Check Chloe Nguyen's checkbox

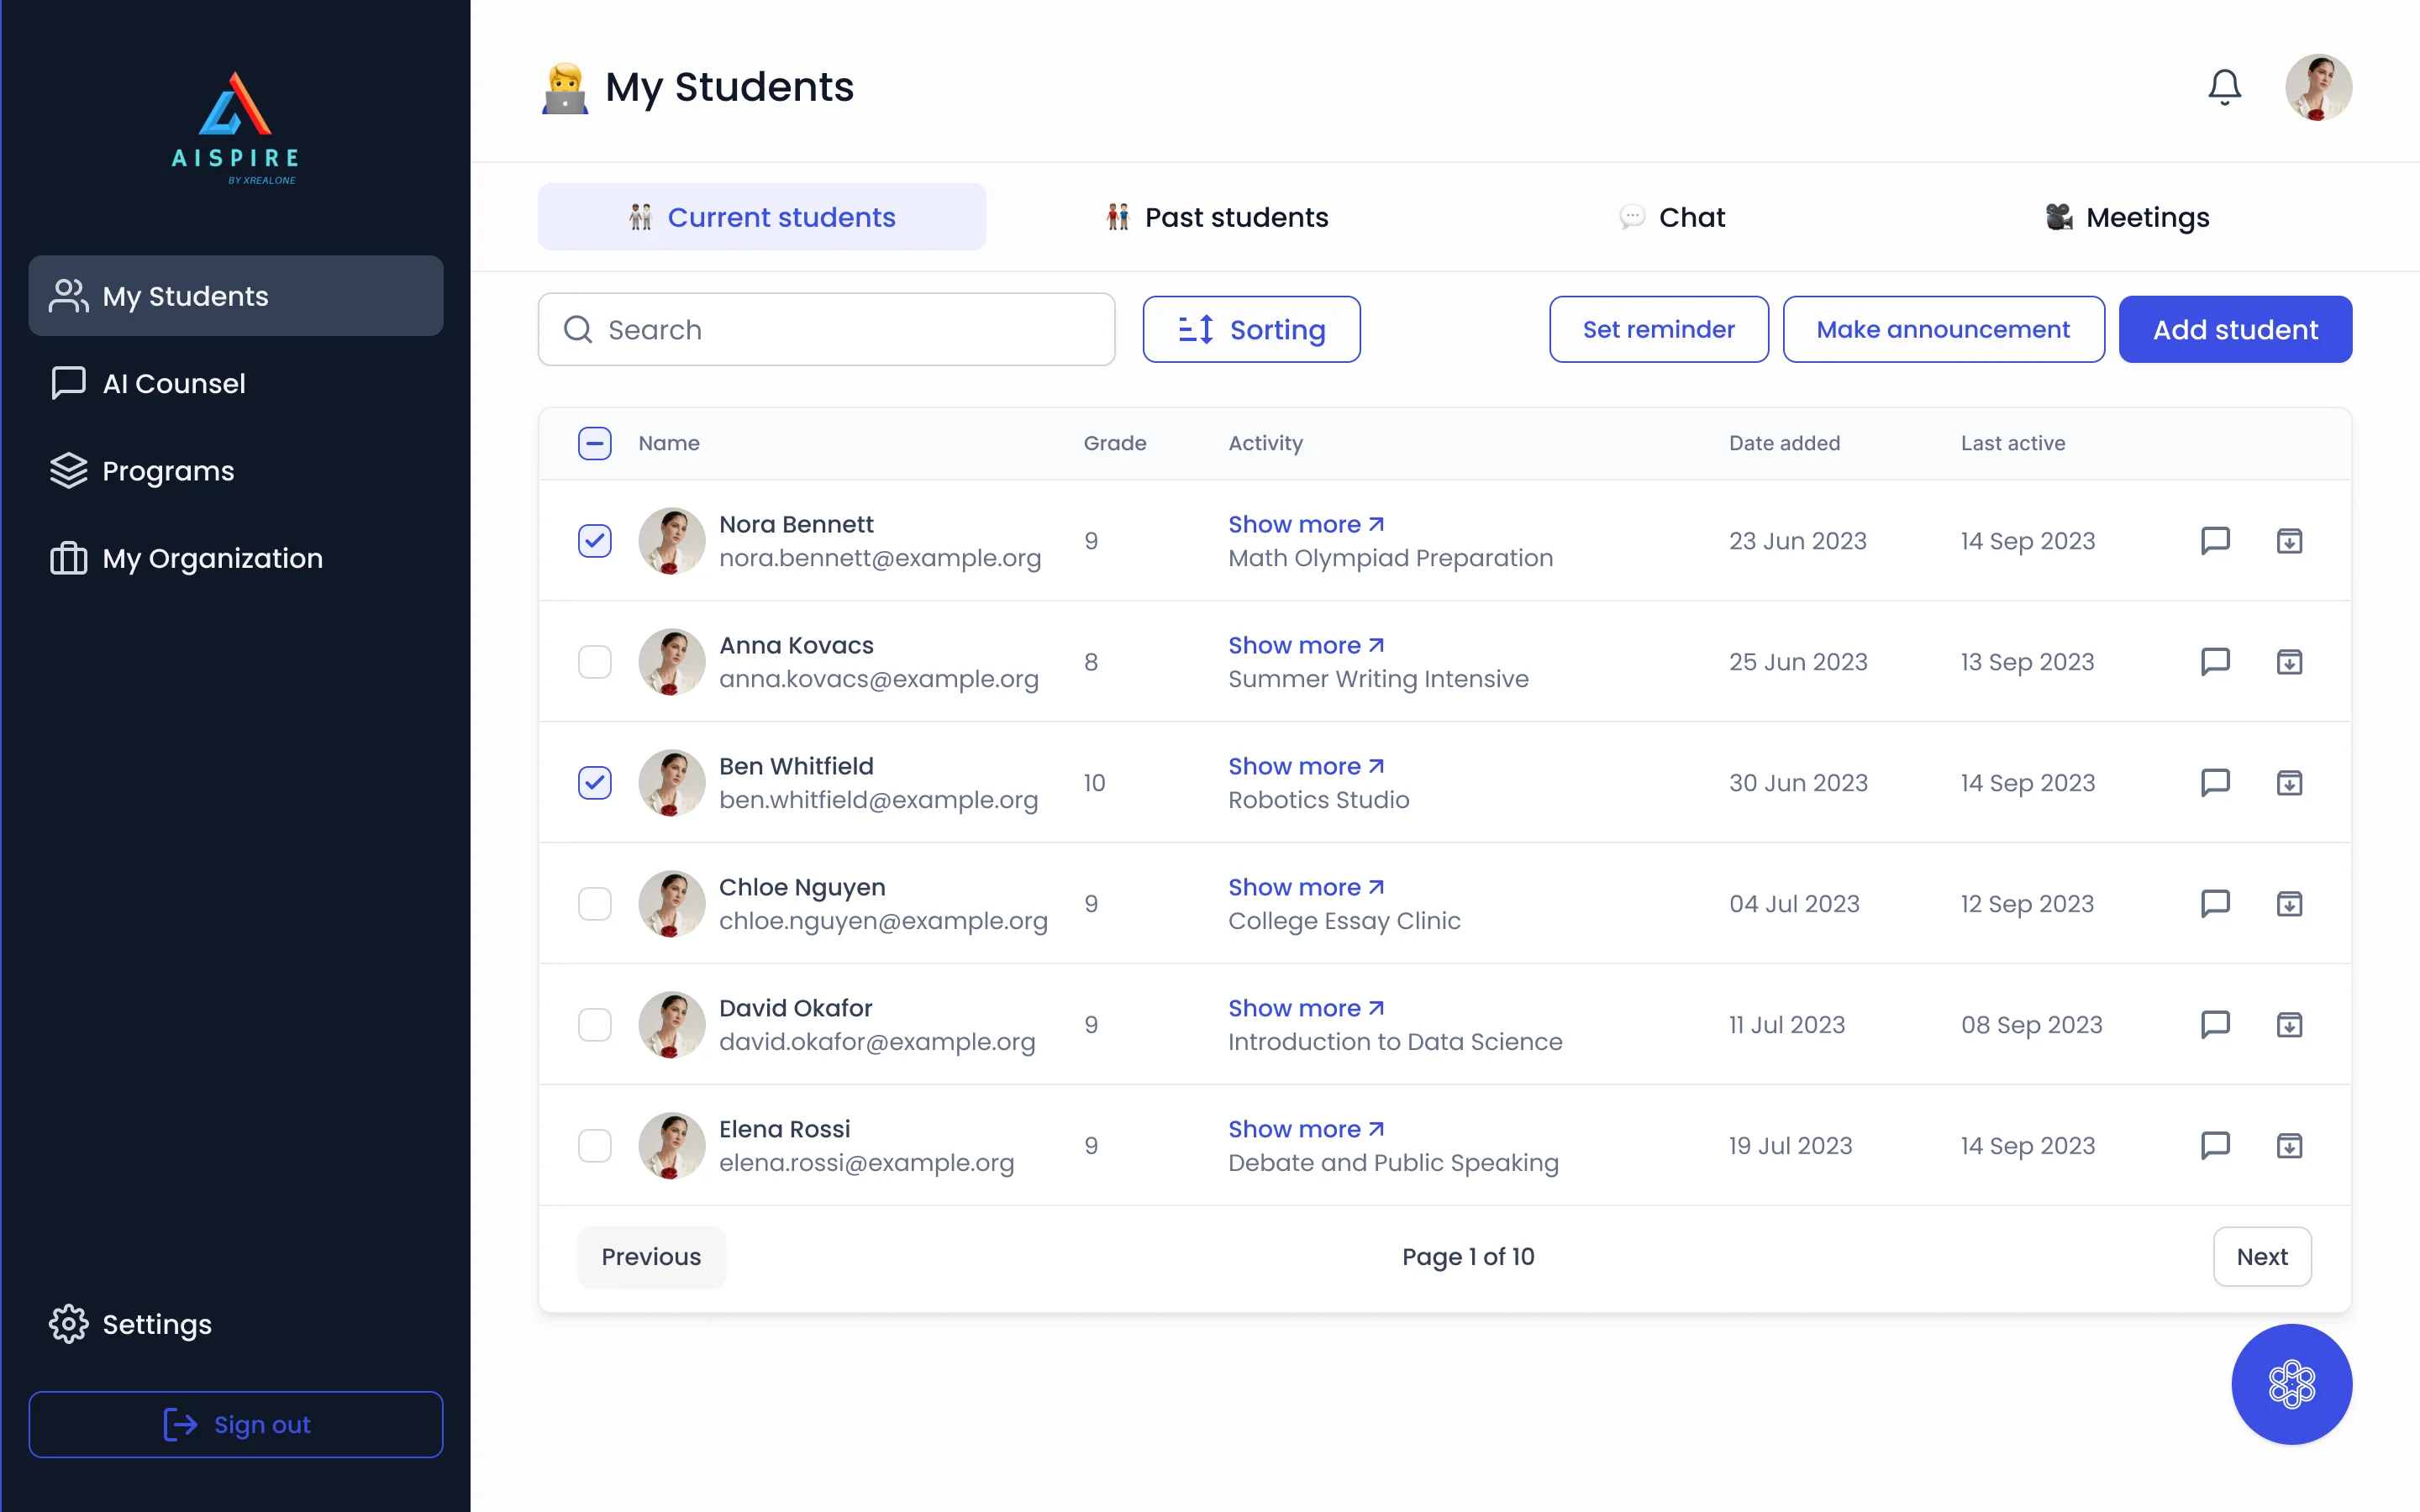click(x=595, y=904)
